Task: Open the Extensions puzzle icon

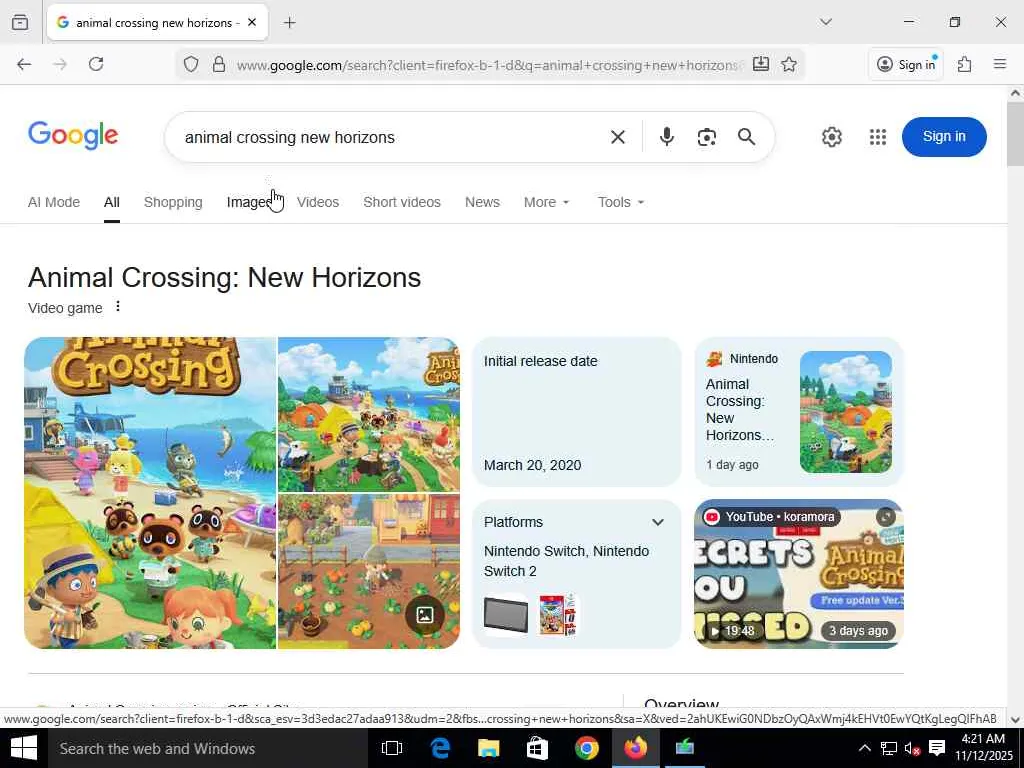Action: pyautogui.click(x=964, y=64)
